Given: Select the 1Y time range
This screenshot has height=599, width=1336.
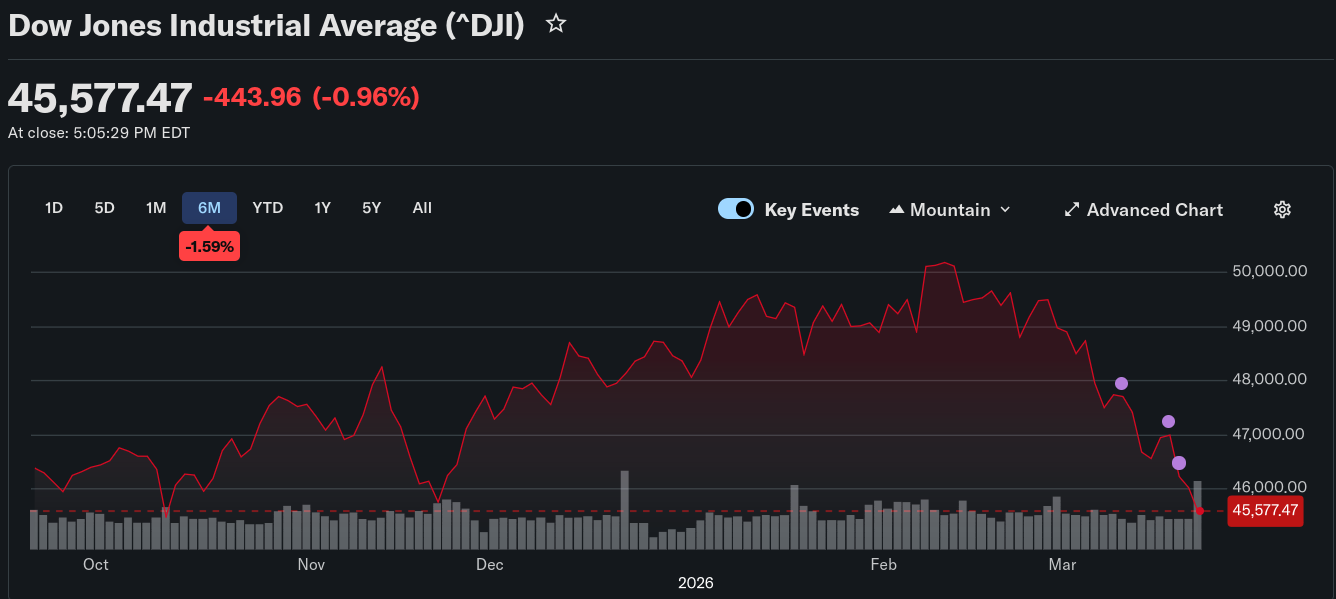Looking at the screenshot, I should (322, 208).
